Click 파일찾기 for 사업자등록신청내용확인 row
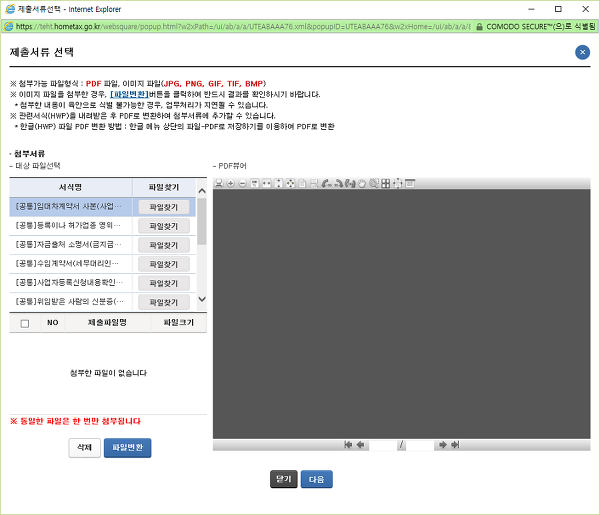Viewport: 600px width, 515px height. click(x=164, y=283)
